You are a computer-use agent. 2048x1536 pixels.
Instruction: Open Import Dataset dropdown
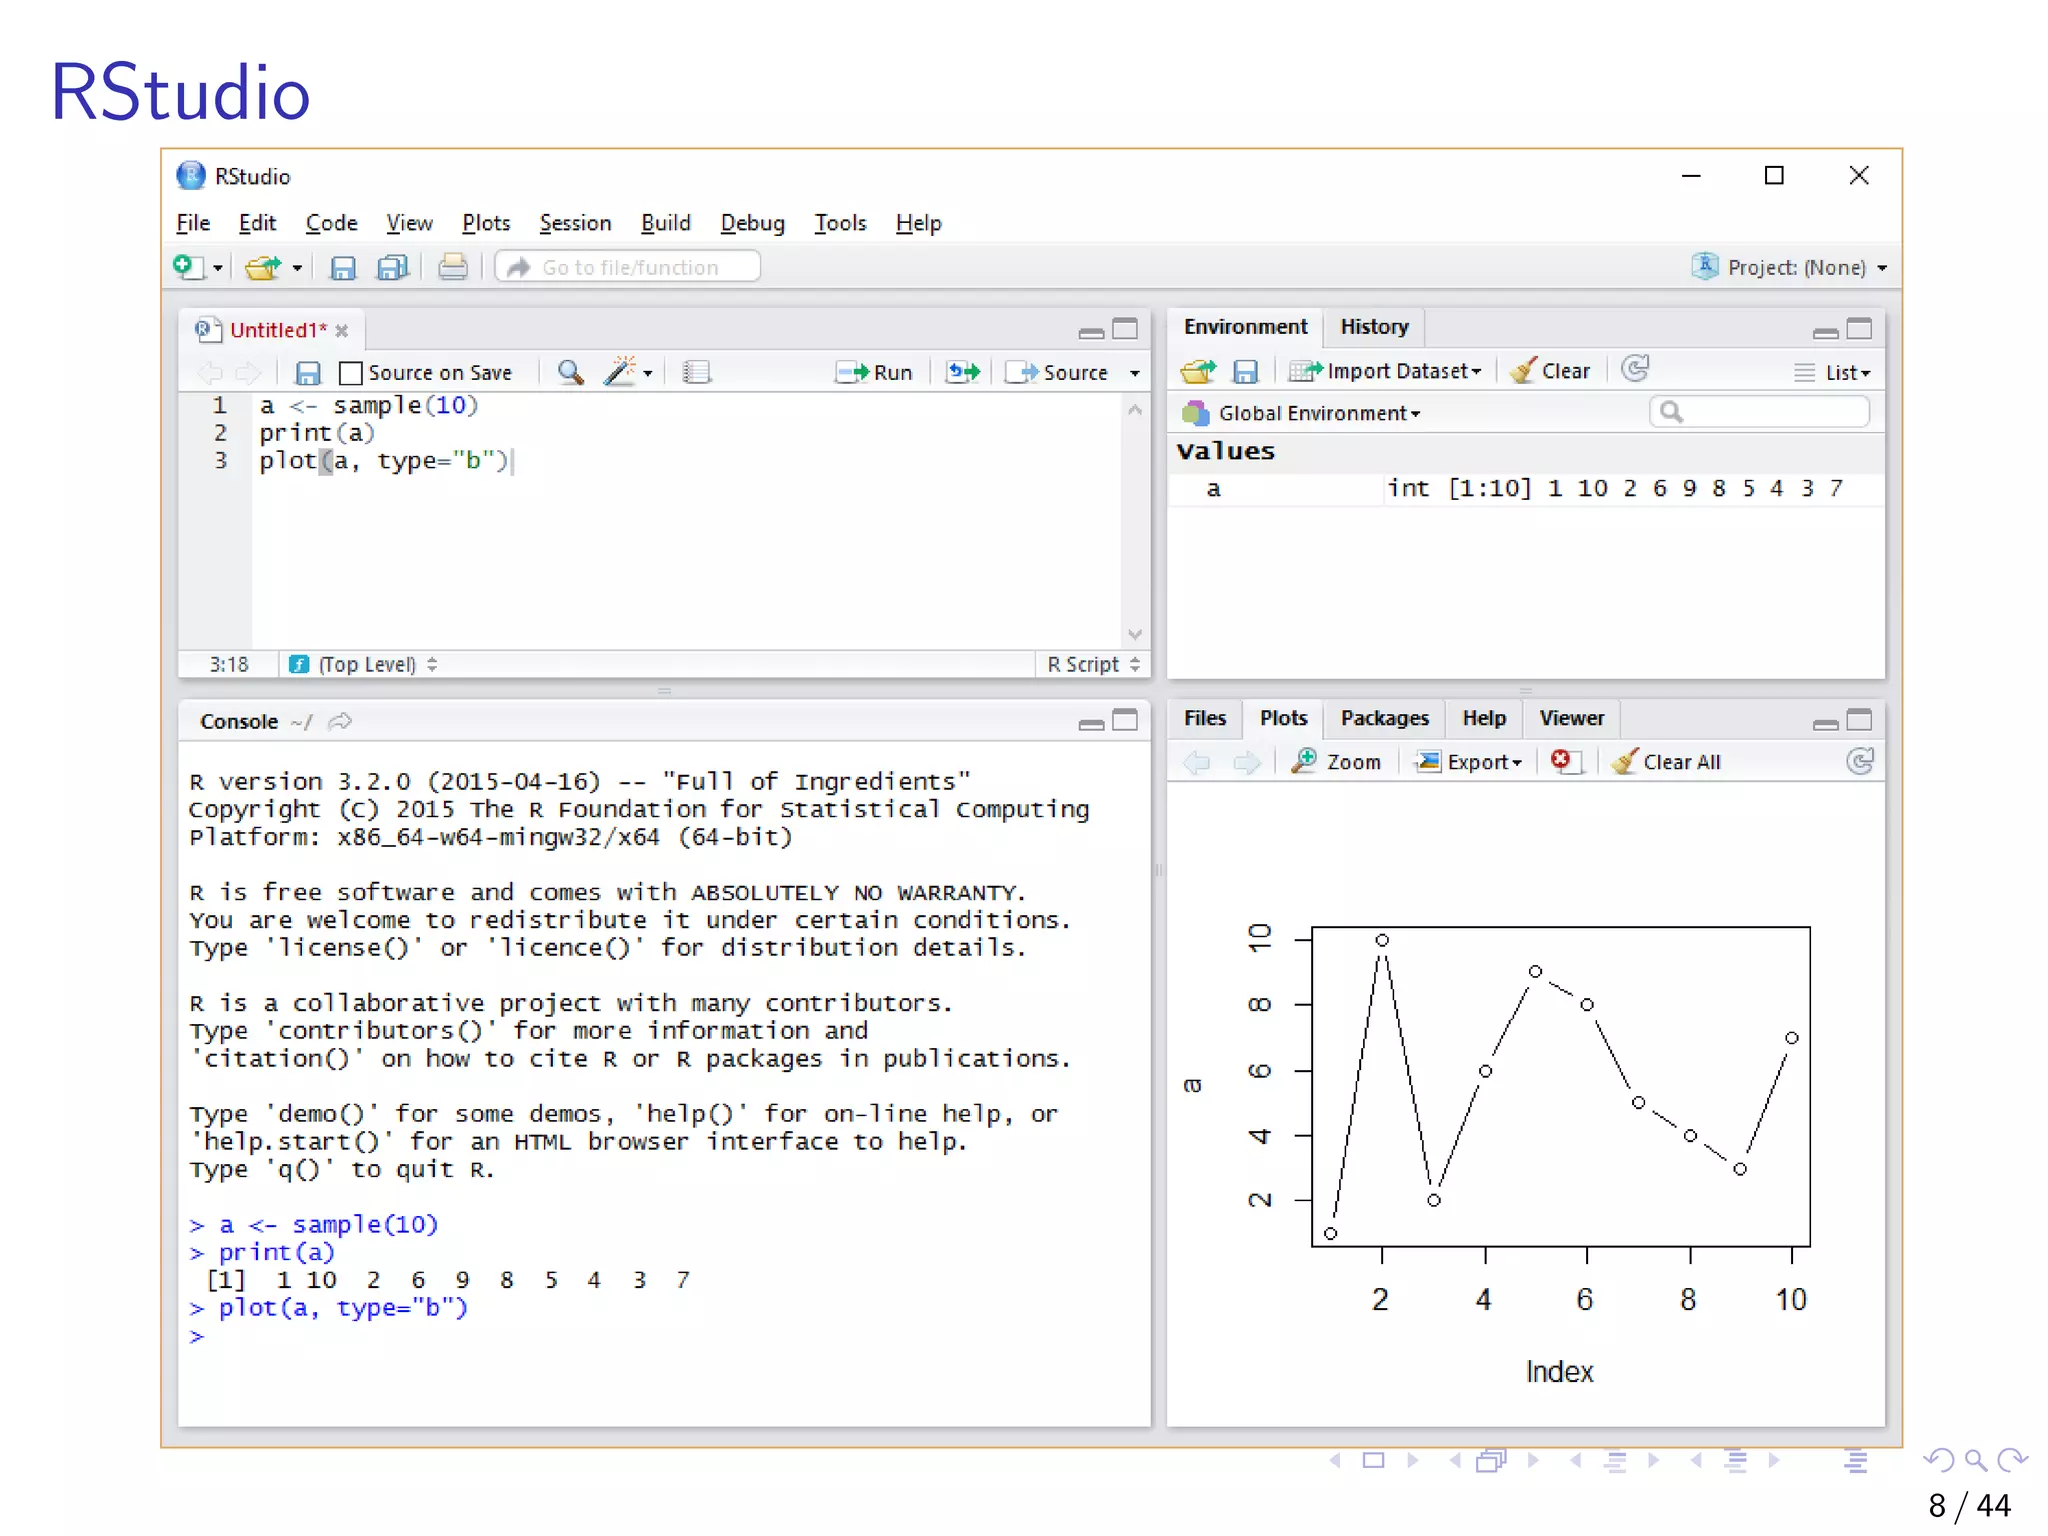[x=1385, y=371]
